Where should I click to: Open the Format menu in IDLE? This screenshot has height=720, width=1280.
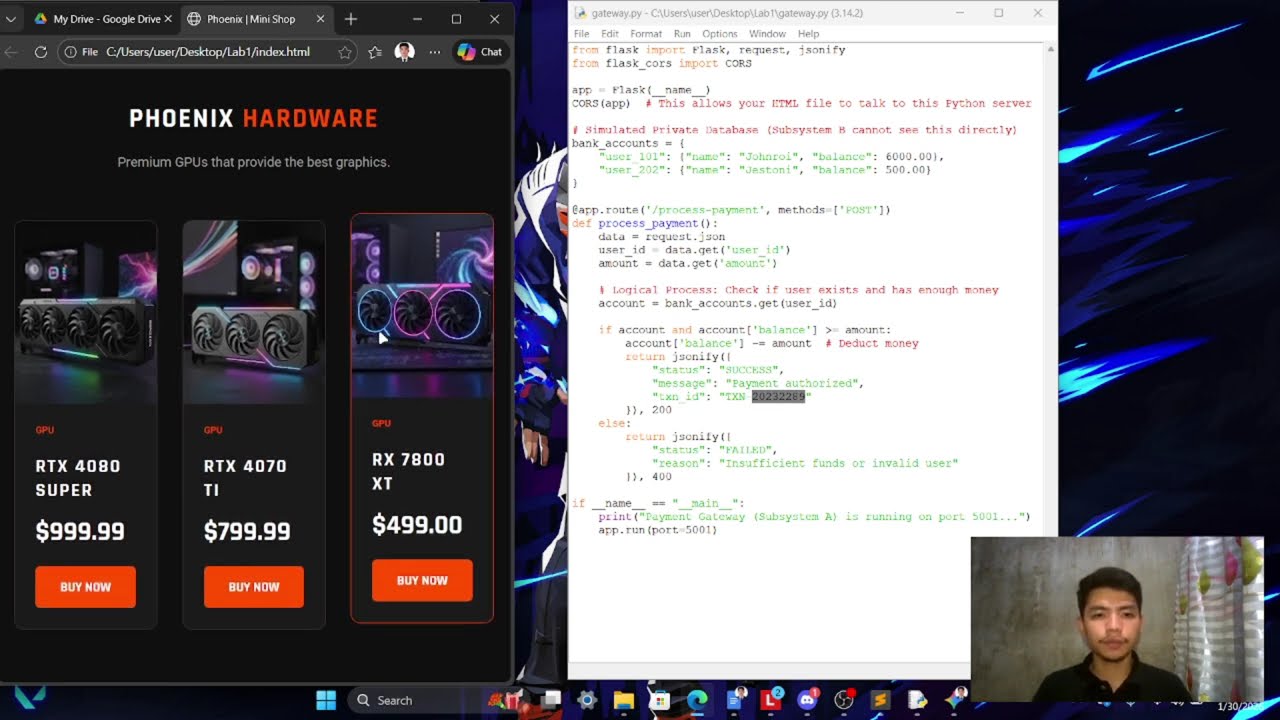click(x=646, y=34)
